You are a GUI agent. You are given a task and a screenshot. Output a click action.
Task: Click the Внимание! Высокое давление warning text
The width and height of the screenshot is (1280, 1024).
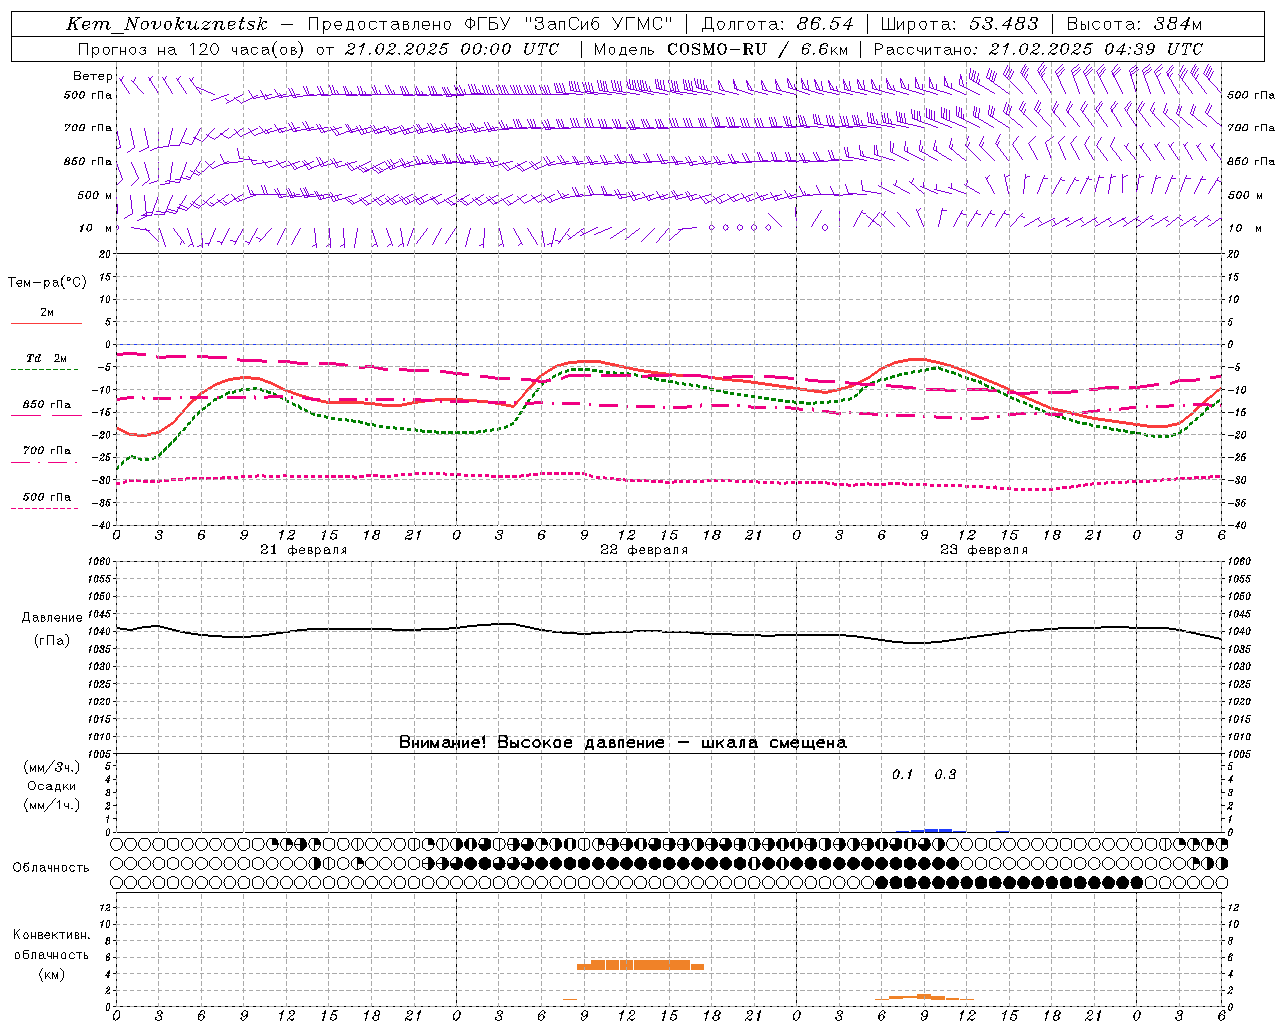pyautogui.click(x=623, y=743)
